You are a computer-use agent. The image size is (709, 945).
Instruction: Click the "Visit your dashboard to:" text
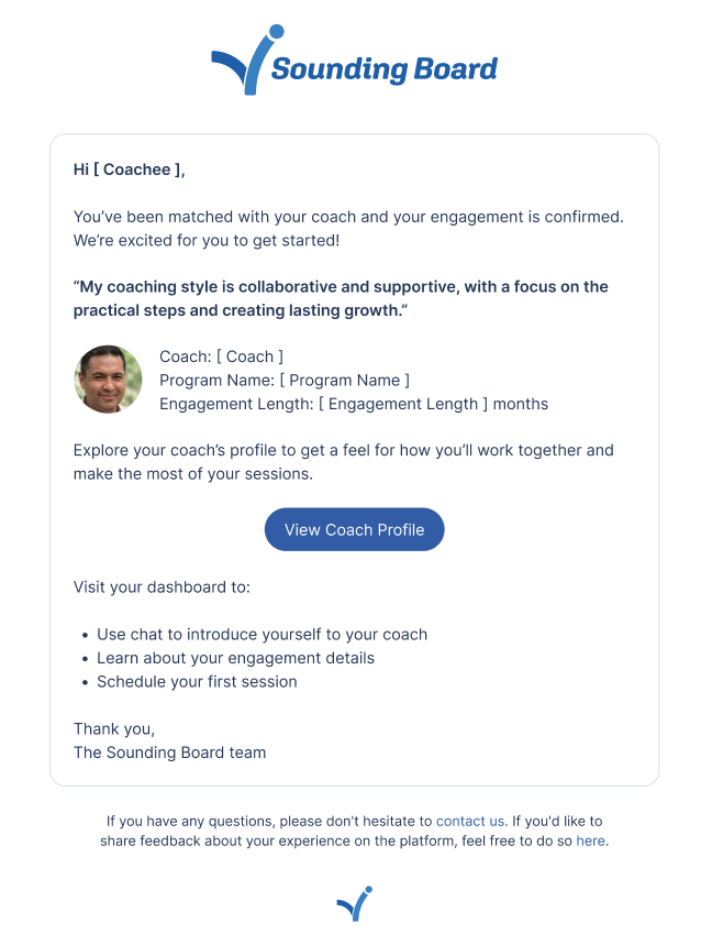tap(162, 587)
